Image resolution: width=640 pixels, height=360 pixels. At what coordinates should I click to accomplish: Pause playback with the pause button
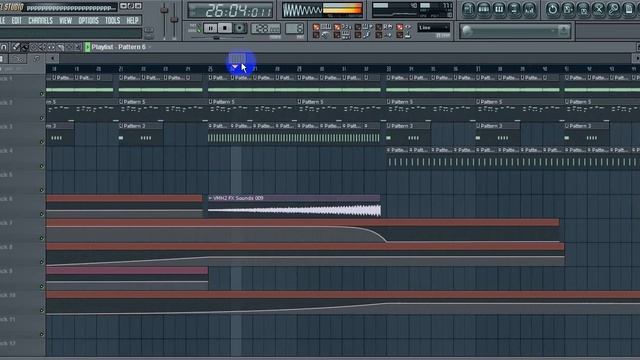210,28
